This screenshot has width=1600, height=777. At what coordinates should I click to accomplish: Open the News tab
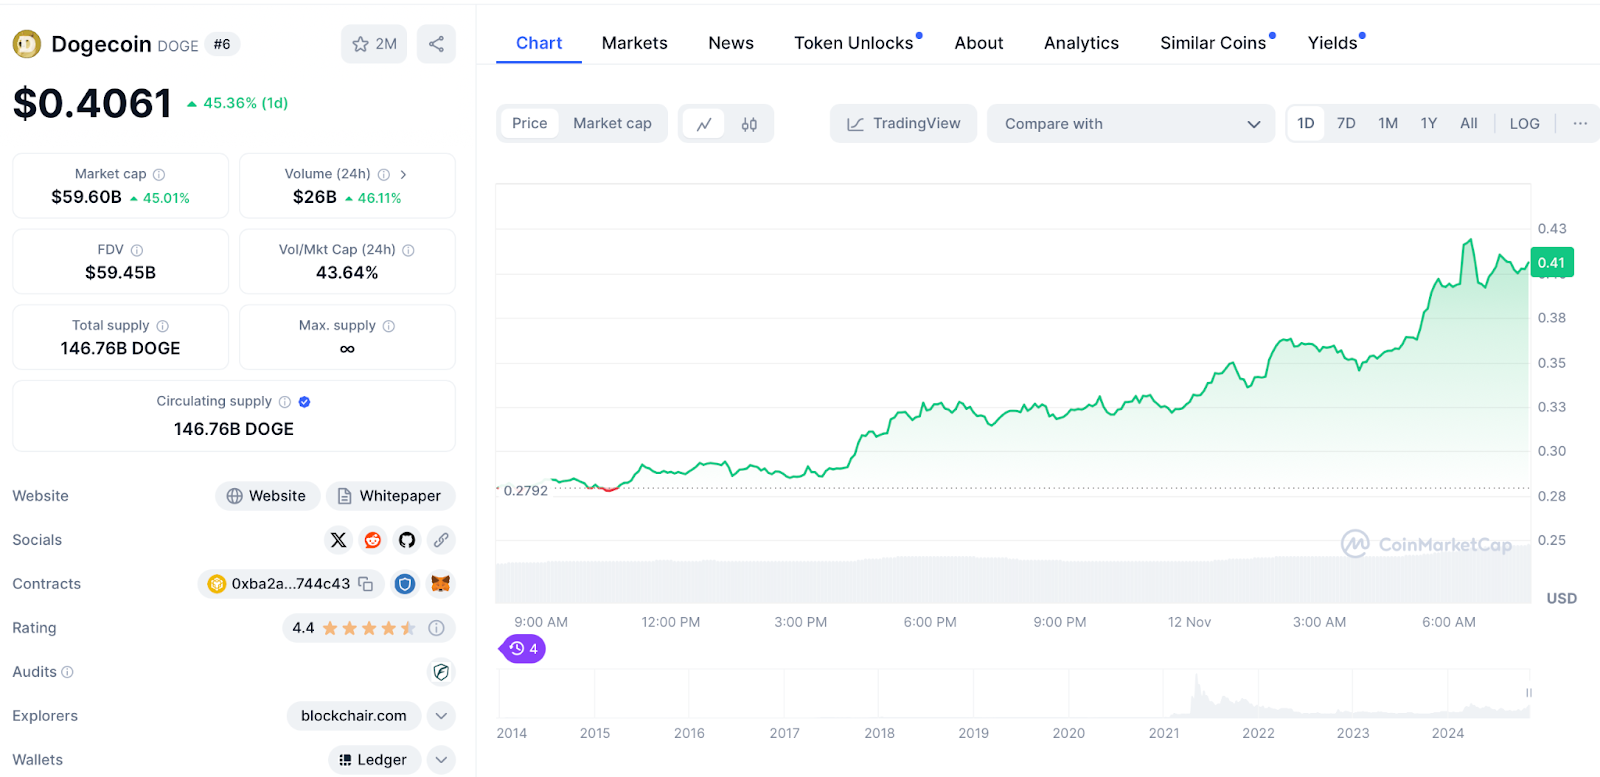731,43
